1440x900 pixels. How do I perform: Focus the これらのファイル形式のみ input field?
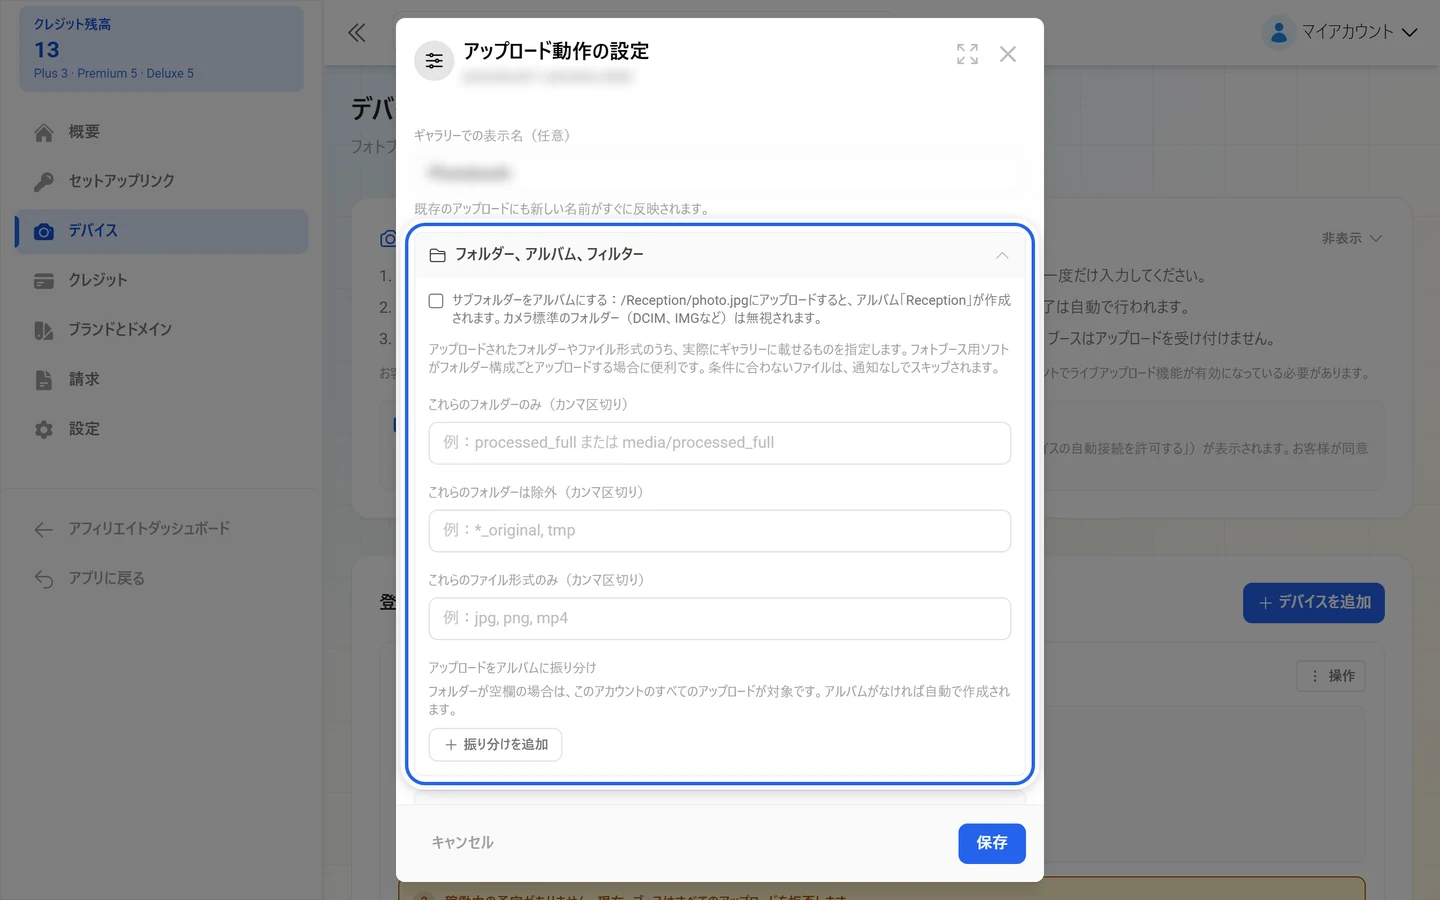pyautogui.click(x=719, y=619)
